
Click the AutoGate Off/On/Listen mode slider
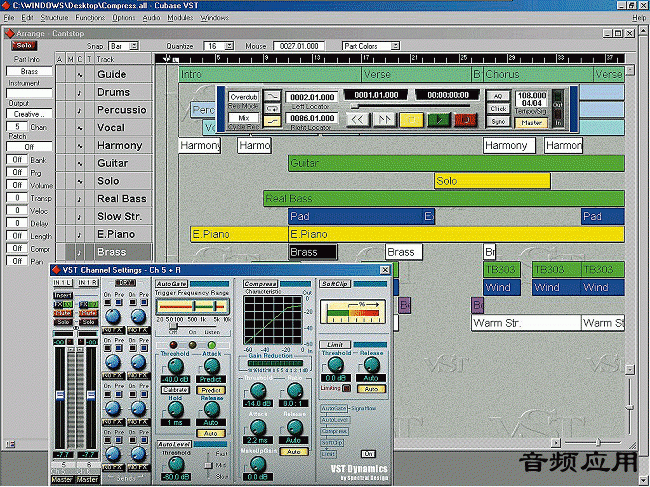[174, 327]
